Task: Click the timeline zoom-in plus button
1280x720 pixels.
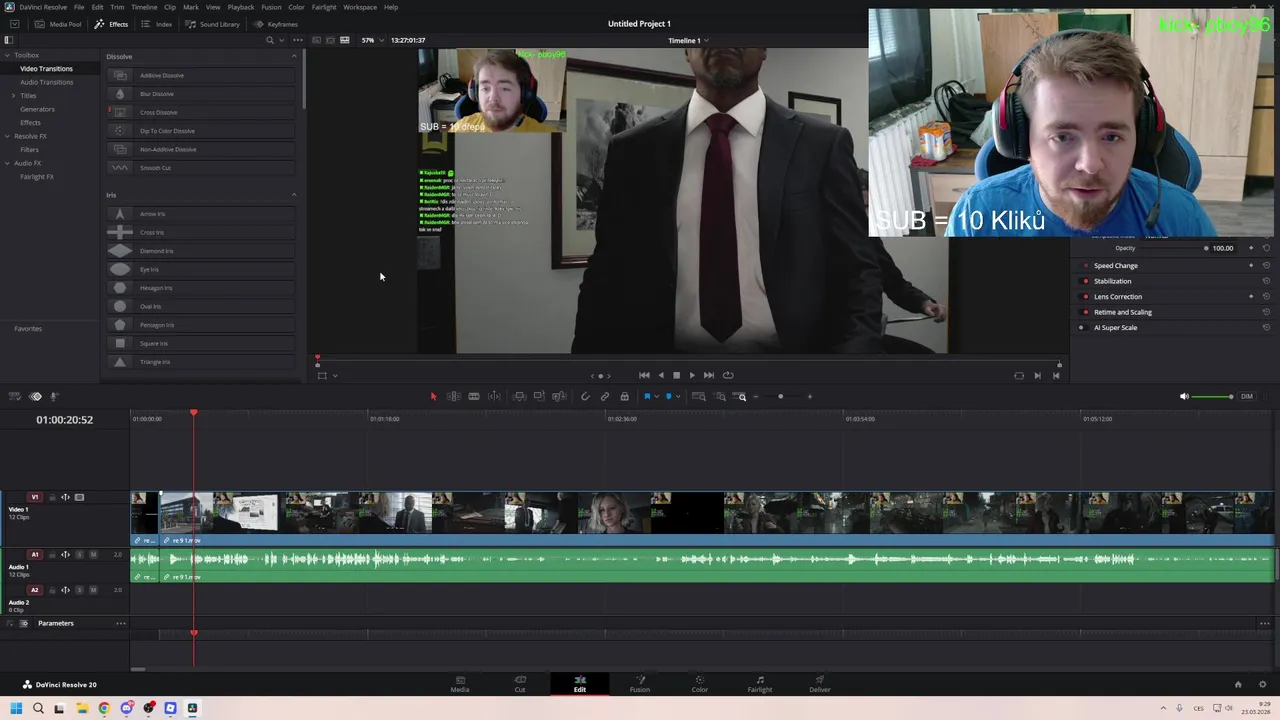Action: coord(810,397)
